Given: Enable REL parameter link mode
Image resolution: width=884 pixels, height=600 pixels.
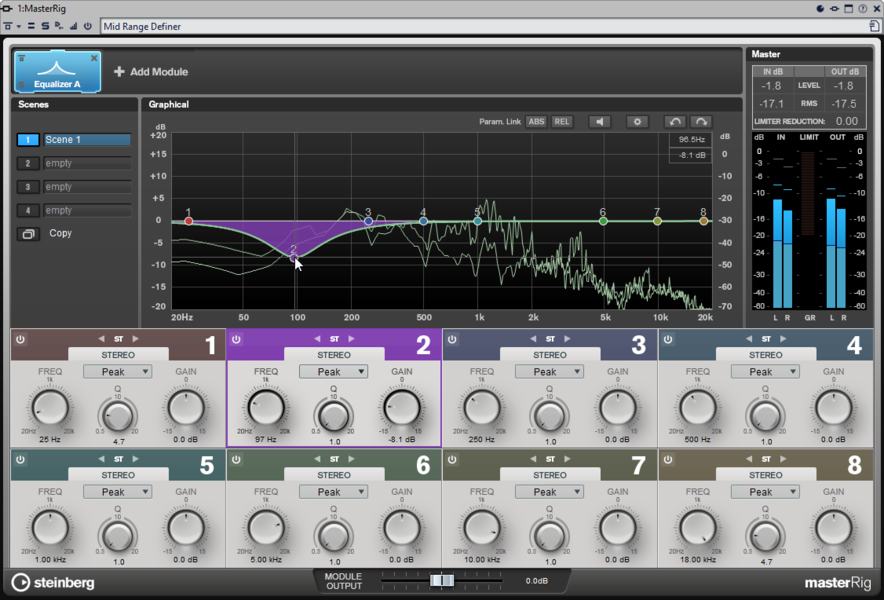Looking at the screenshot, I should [562, 122].
